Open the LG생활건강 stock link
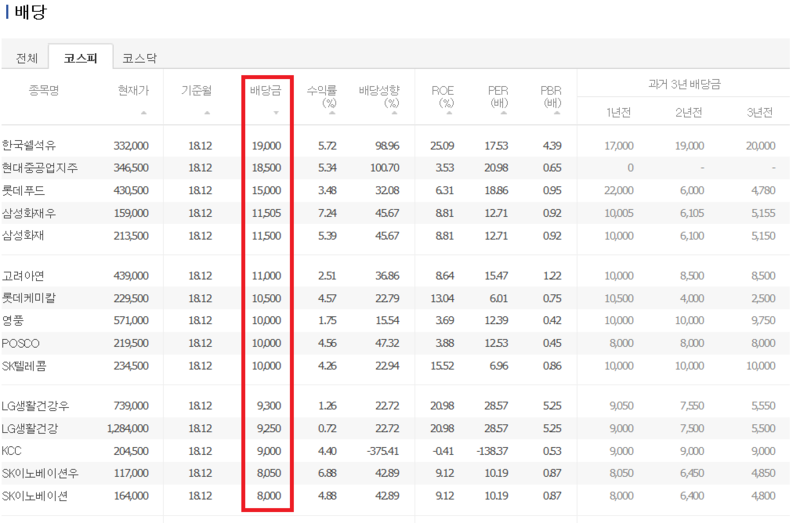The width and height of the screenshot is (800, 523). click(30, 428)
